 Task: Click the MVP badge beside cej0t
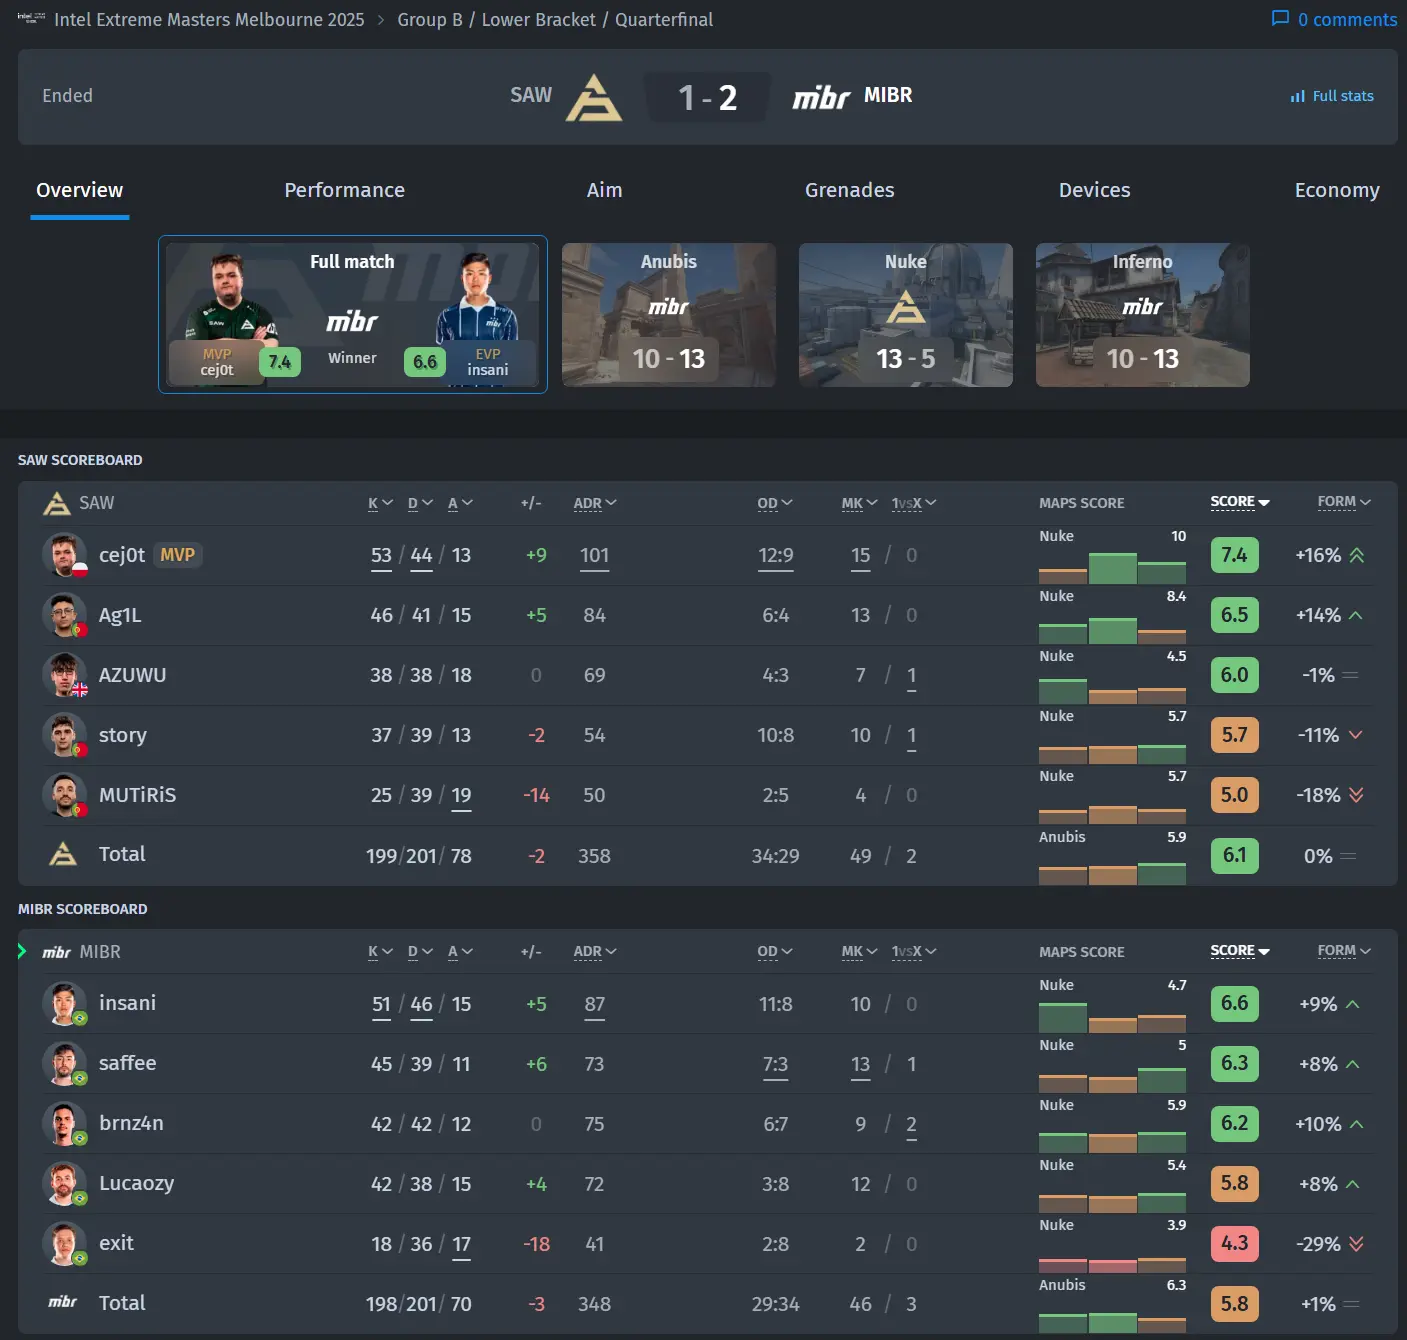click(177, 555)
